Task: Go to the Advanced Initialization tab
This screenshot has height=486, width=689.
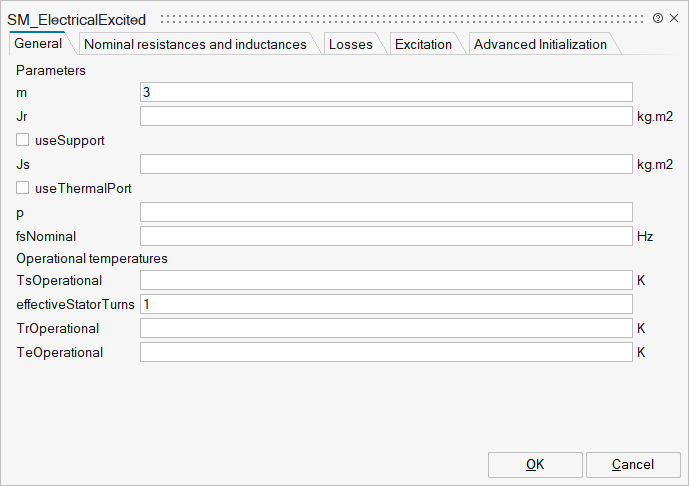Action: coord(540,44)
